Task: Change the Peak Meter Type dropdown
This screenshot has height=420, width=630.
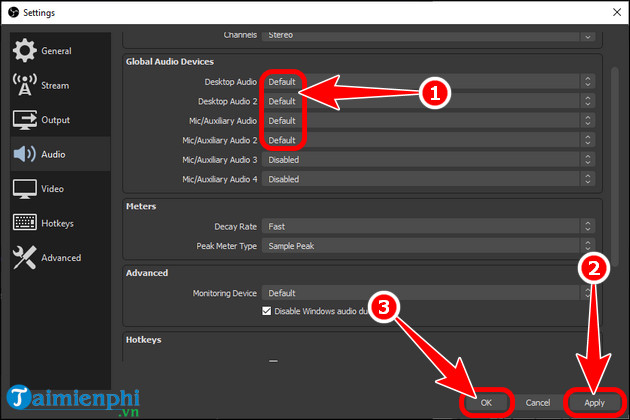Action: click(428, 246)
